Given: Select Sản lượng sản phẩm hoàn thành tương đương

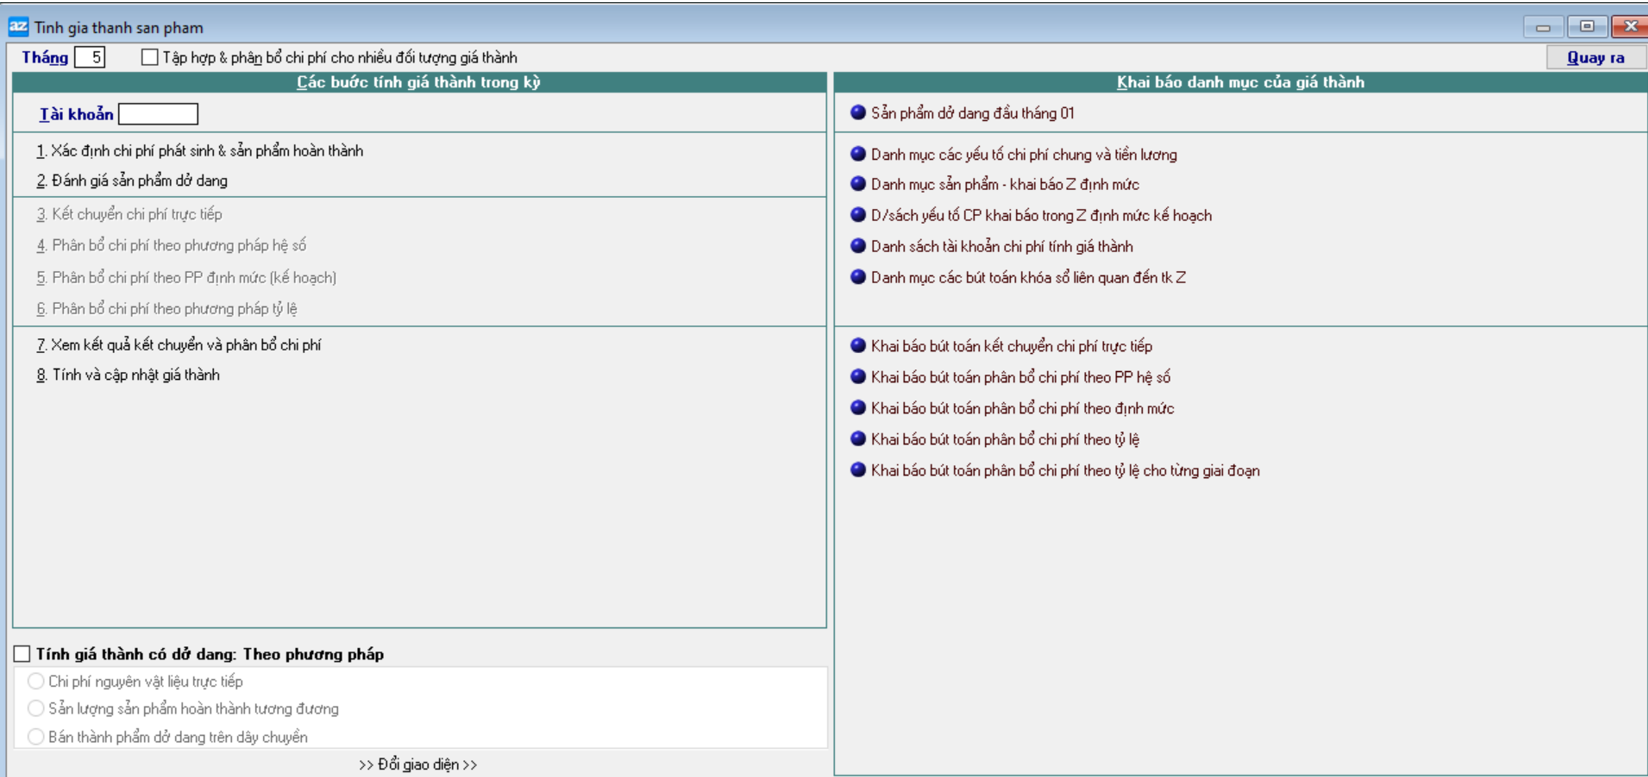Looking at the screenshot, I should (x=36, y=709).
